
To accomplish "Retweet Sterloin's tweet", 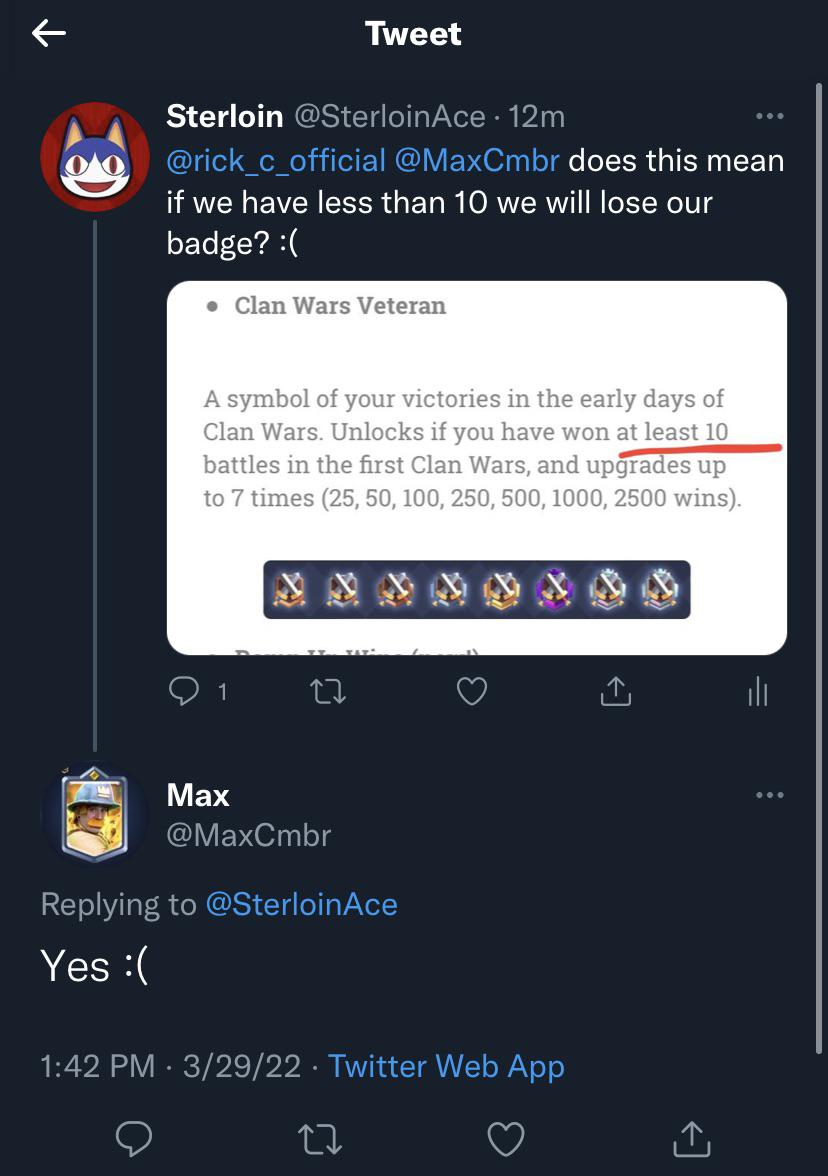I will [x=327, y=690].
